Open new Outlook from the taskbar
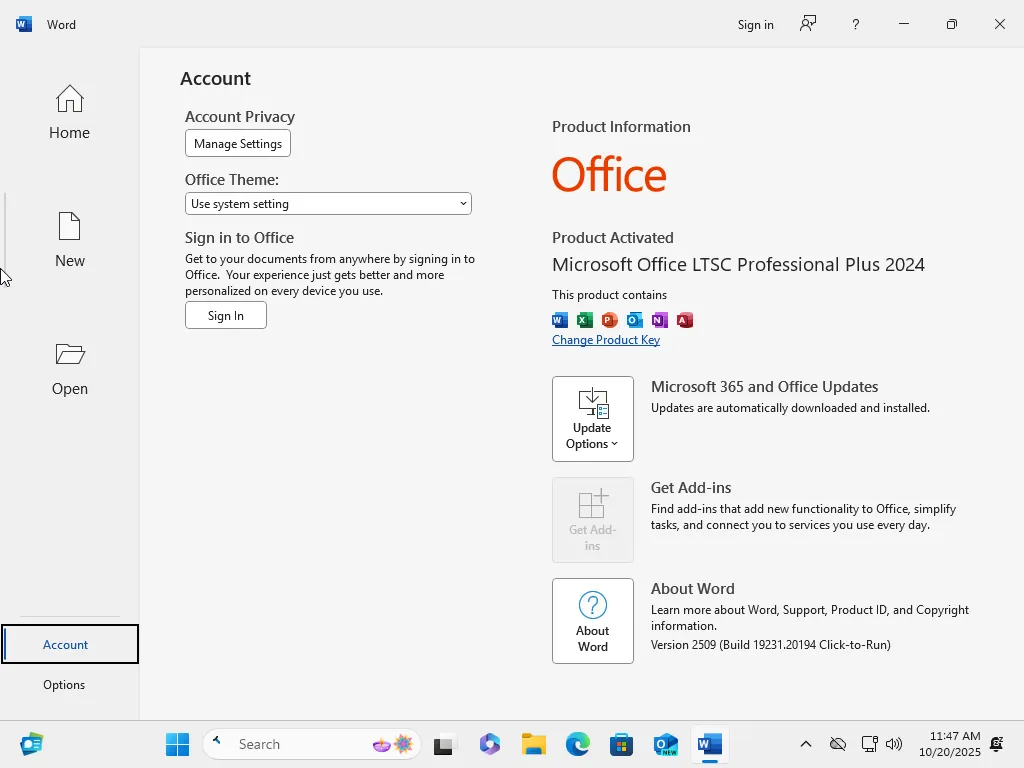The height and width of the screenshot is (768, 1024). click(665, 744)
